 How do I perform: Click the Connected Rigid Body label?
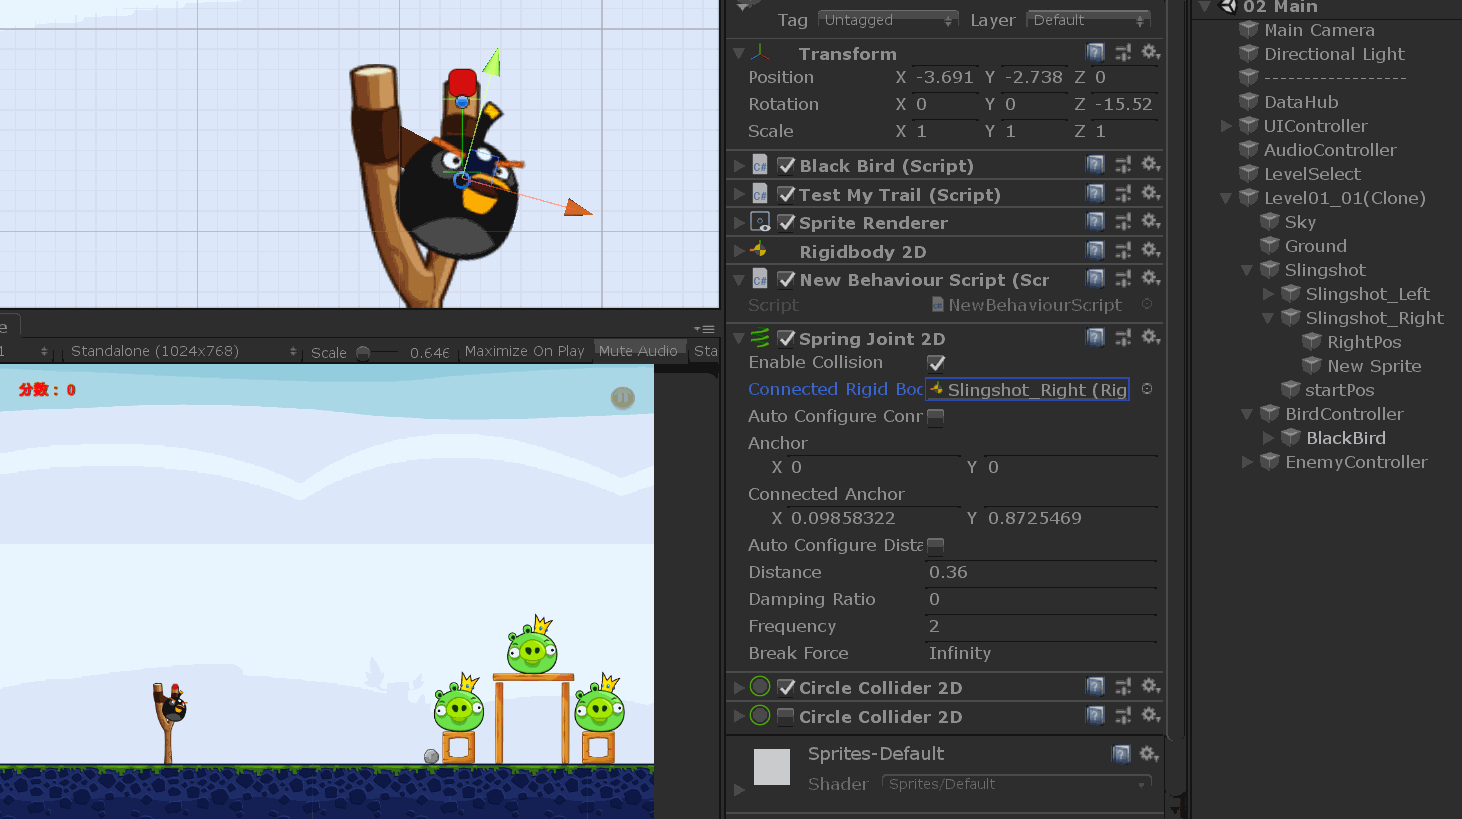[835, 389]
